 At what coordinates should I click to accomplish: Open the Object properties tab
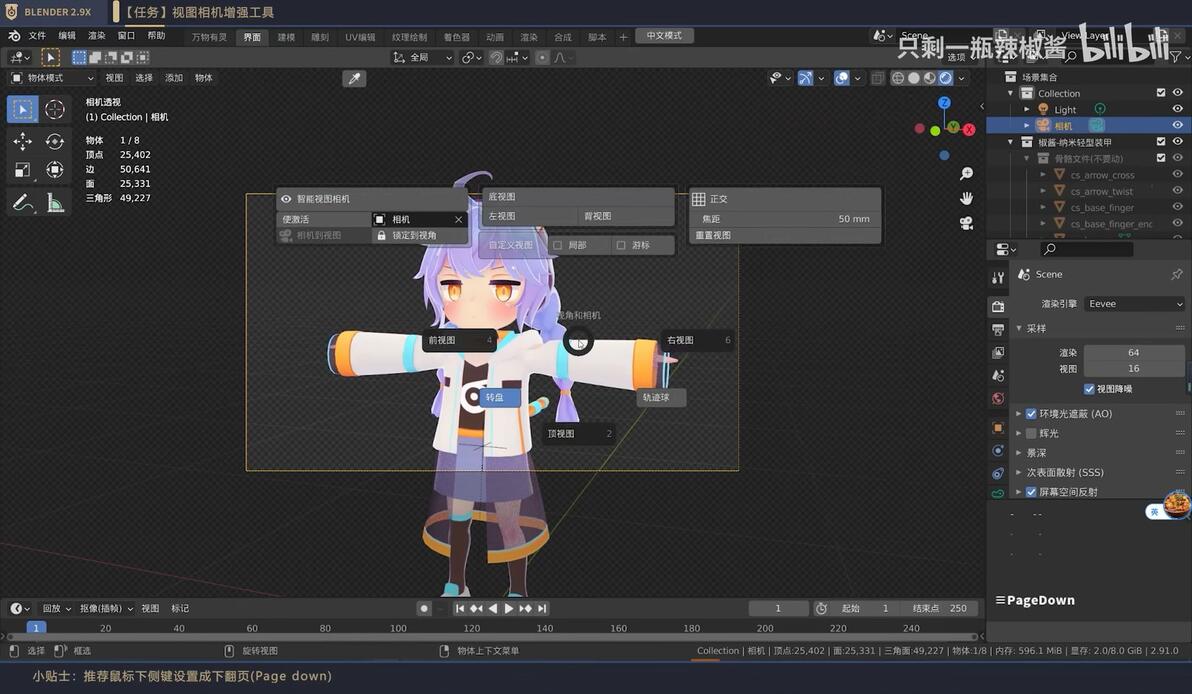pos(998,428)
